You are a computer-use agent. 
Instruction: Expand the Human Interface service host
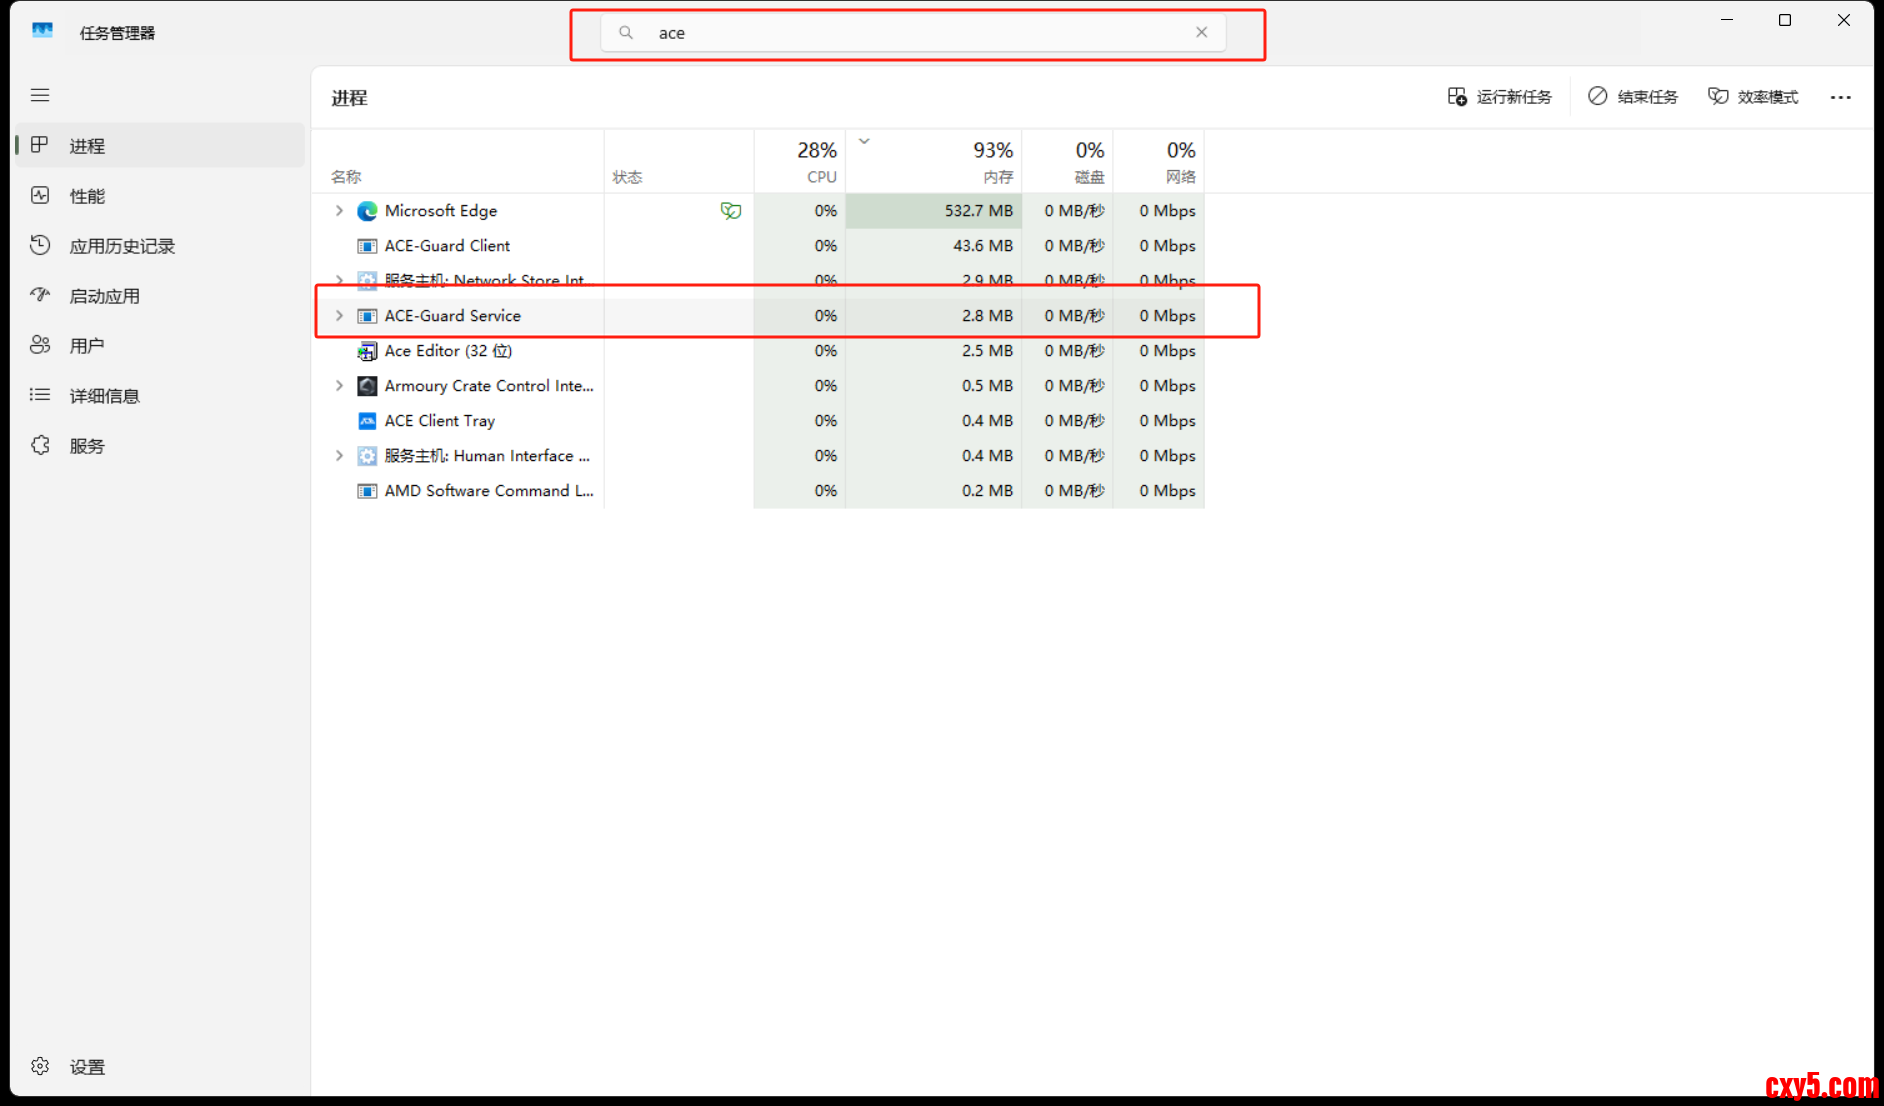pyautogui.click(x=339, y=456)
